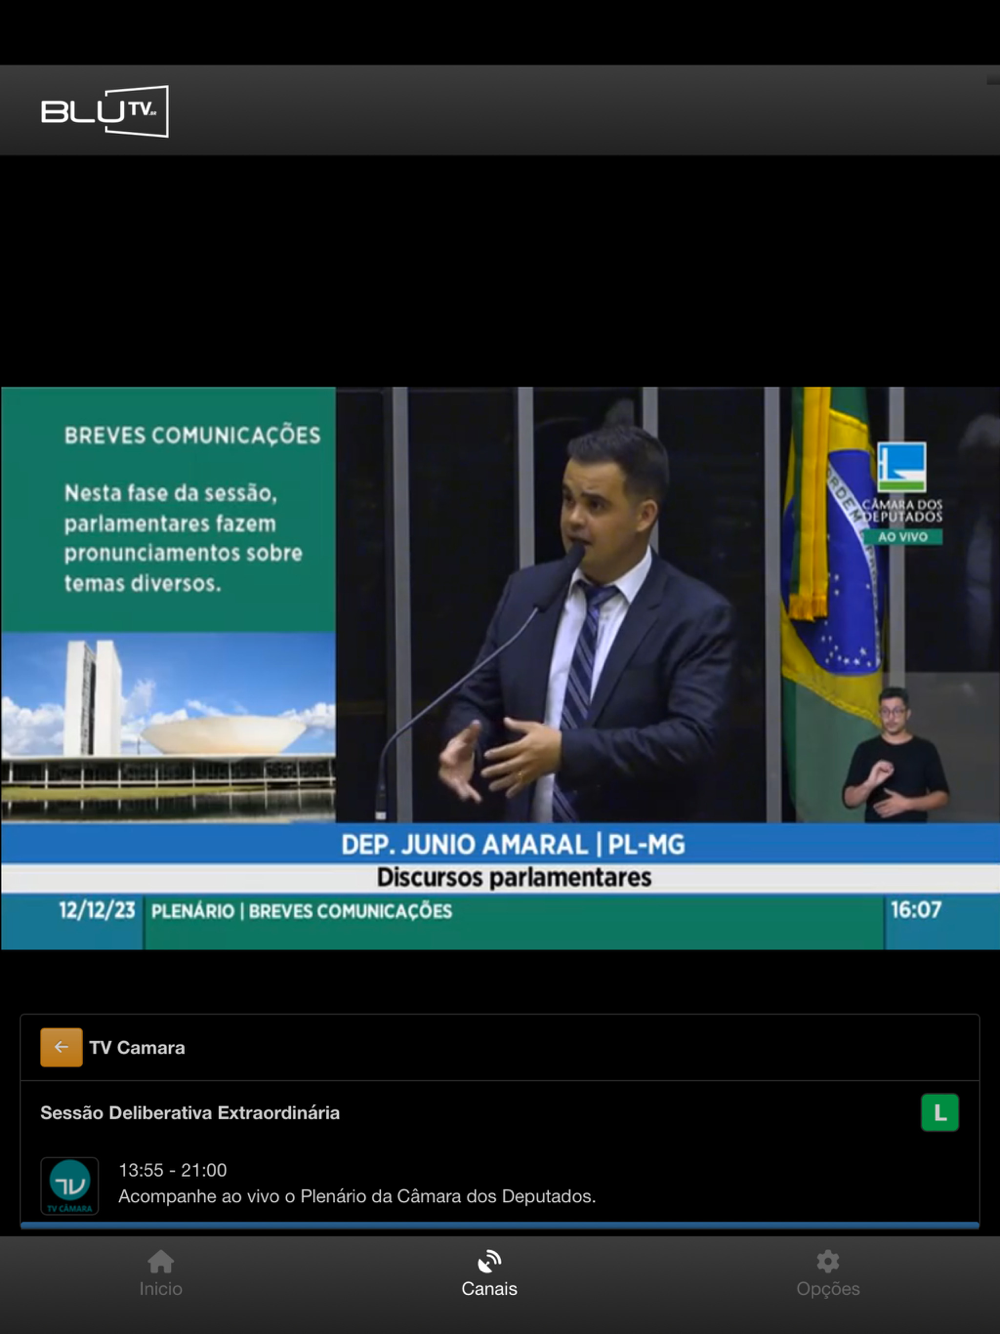Image resolution: width=1000 pixels, height=1334 pixels.
Task: Go back using orange arrow button
Action: 61,1047
